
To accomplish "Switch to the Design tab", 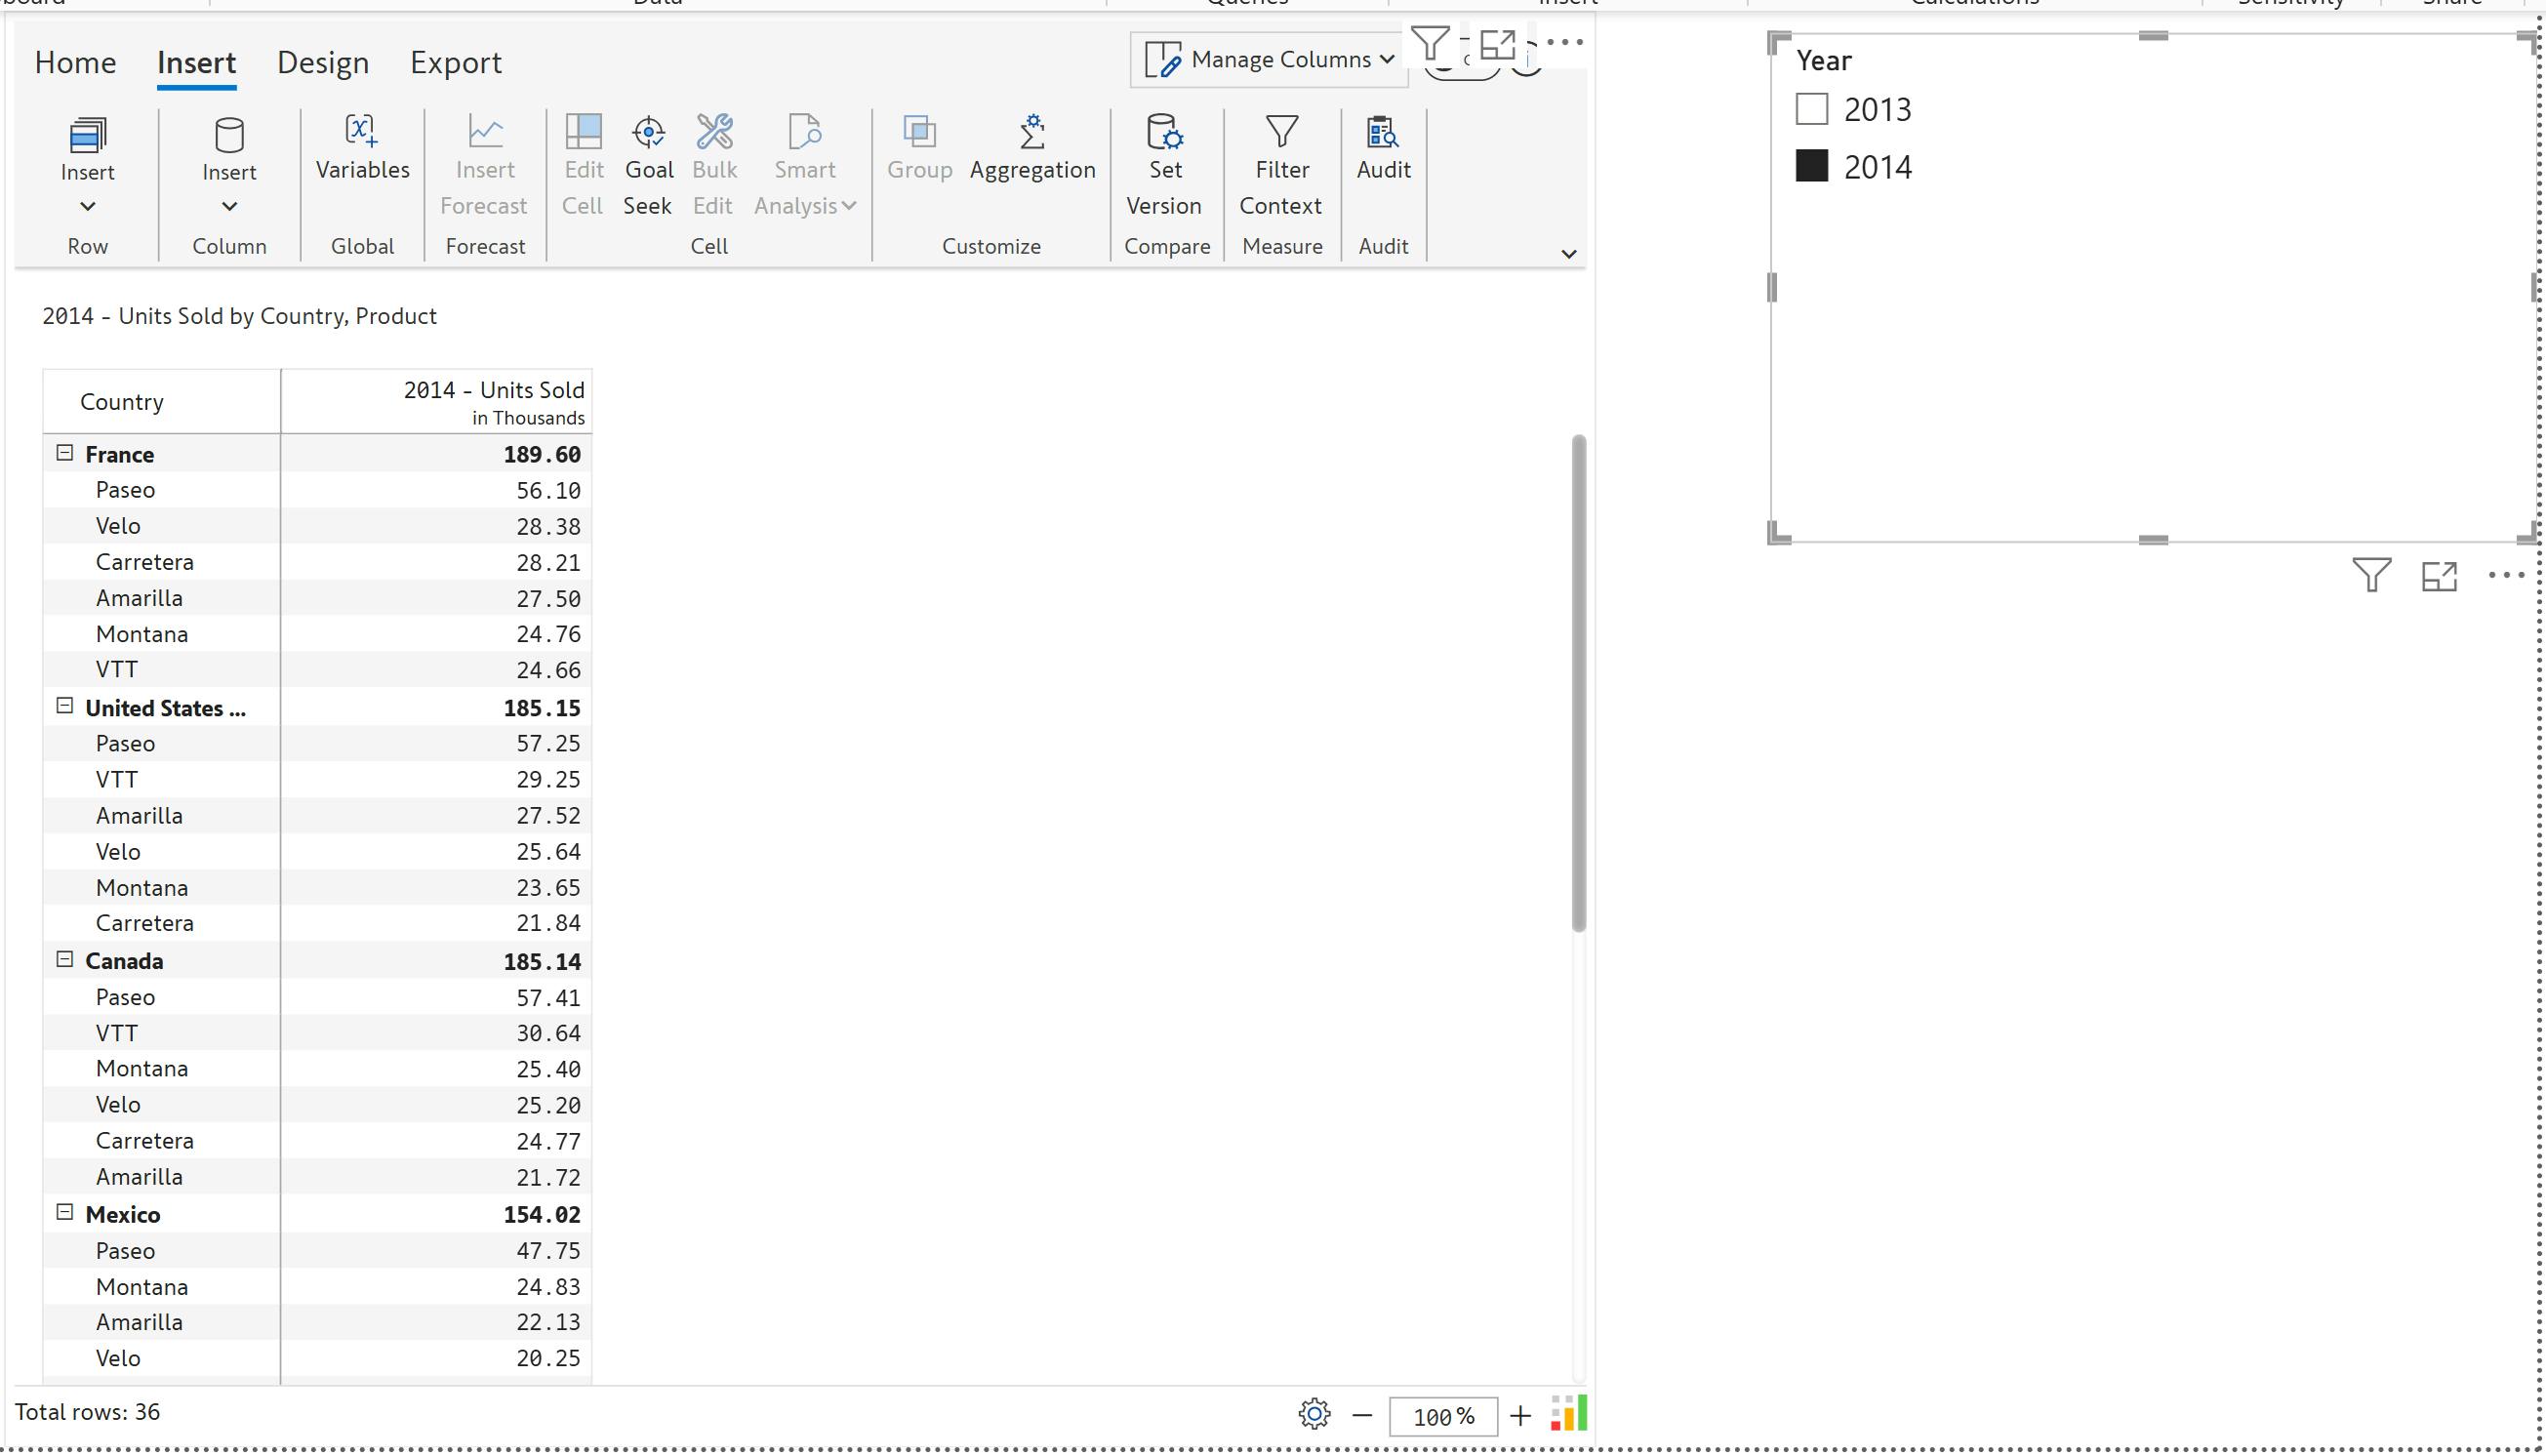I will point(322,63).
